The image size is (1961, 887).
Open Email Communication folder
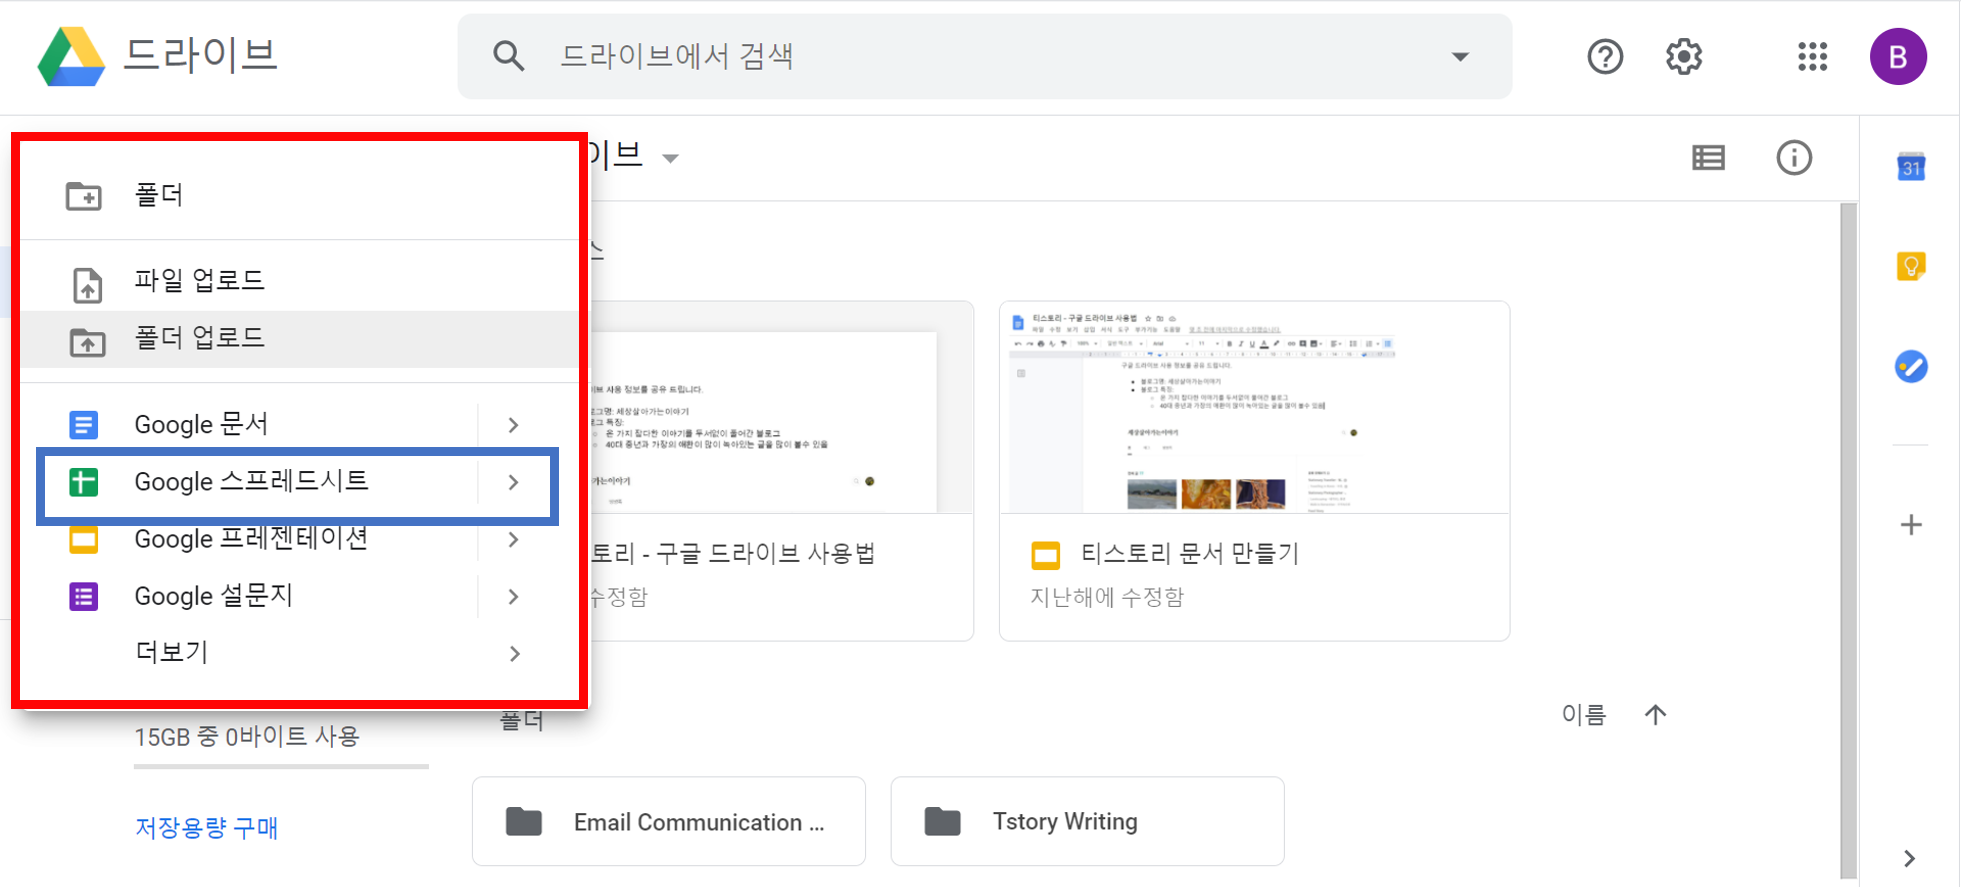click(668, 822)
